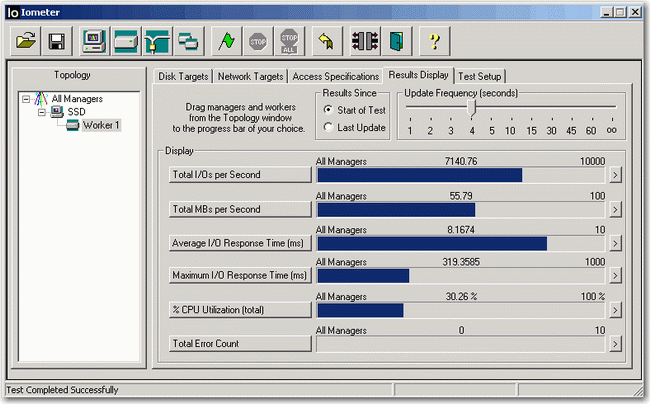Collapse the SSD manager tree node
The image size is (650, 404).
click(x=42, y=112)
